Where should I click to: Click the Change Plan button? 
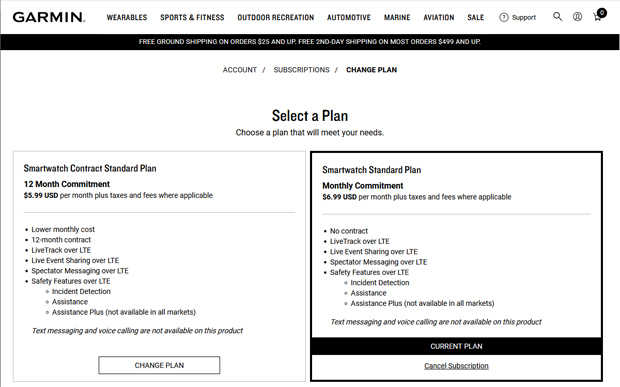click(159, 365)
